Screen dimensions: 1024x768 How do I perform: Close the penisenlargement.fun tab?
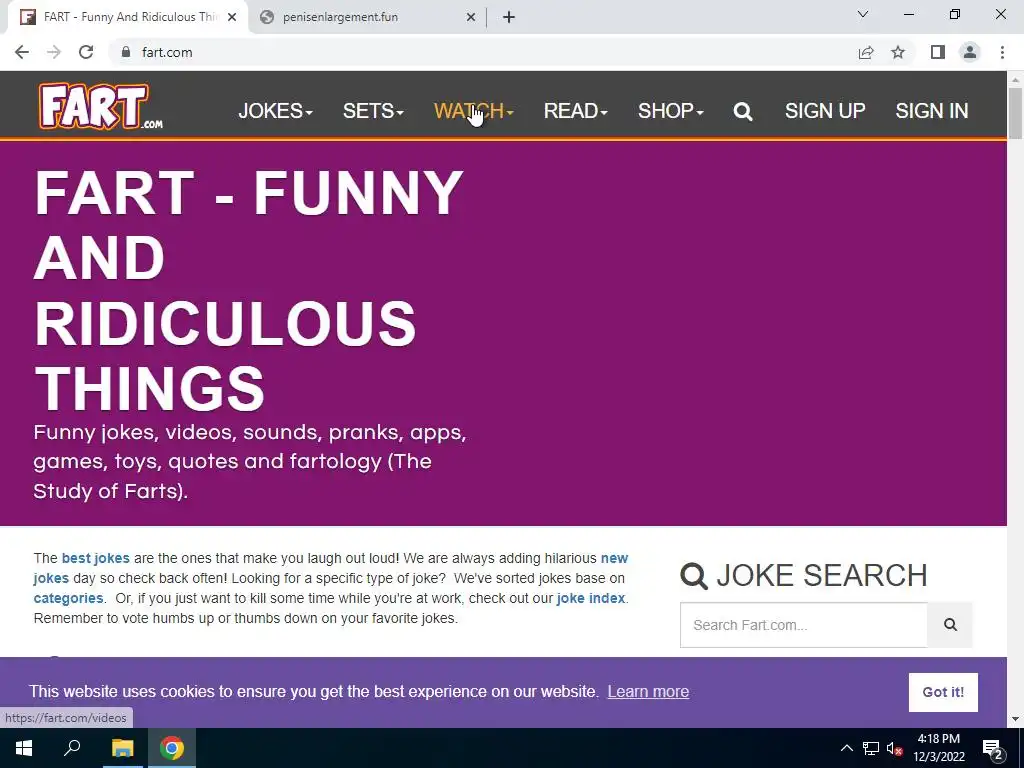click(471, 17)
